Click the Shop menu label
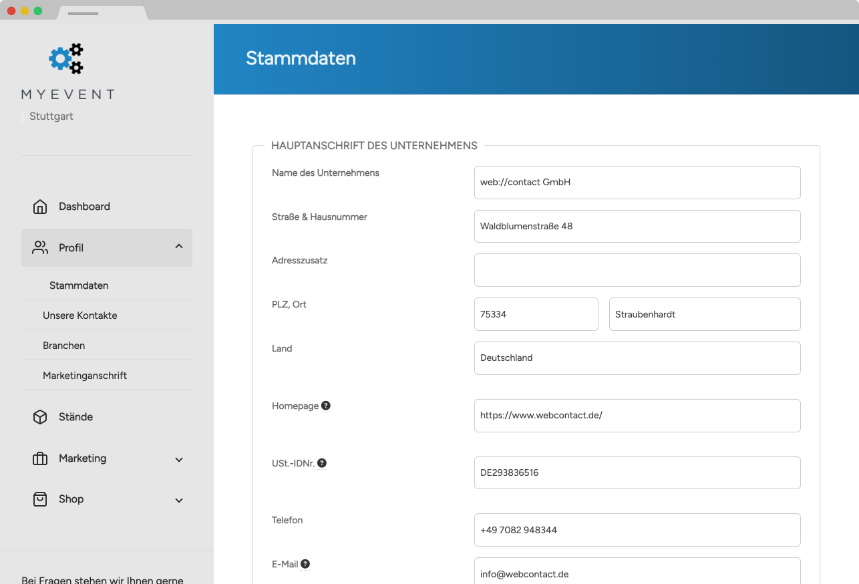The width and height of the screenshot is (859, 584). coord(71,499)
